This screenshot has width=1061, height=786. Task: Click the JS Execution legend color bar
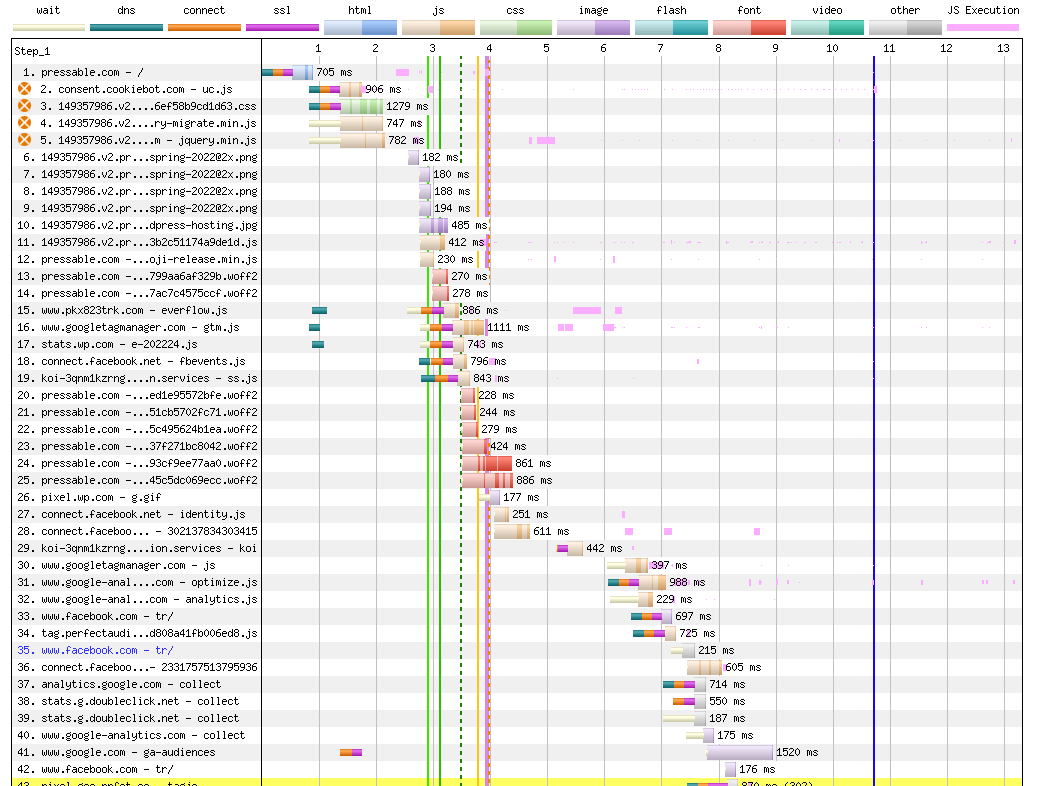point(983,28)
